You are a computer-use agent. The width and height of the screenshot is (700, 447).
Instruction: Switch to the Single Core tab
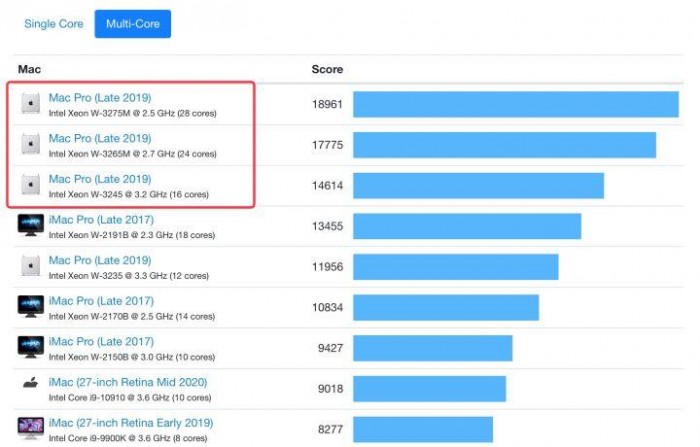click(x=54, y=24)
